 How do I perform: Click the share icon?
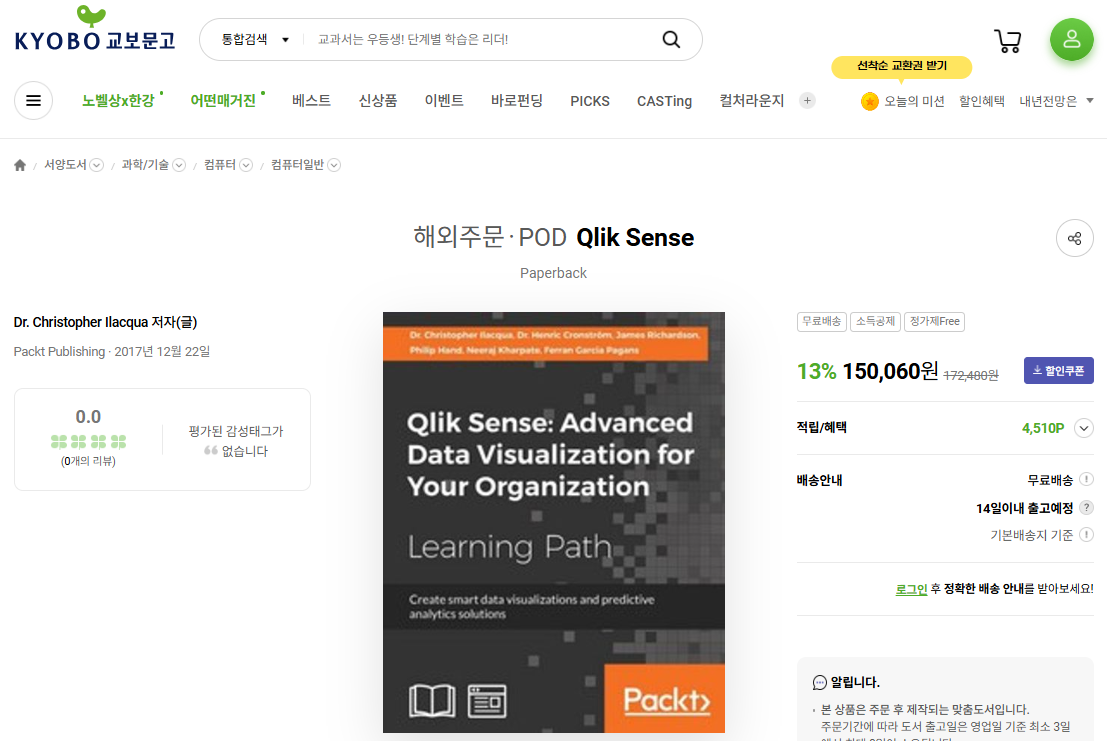(x=1074, y=238)
